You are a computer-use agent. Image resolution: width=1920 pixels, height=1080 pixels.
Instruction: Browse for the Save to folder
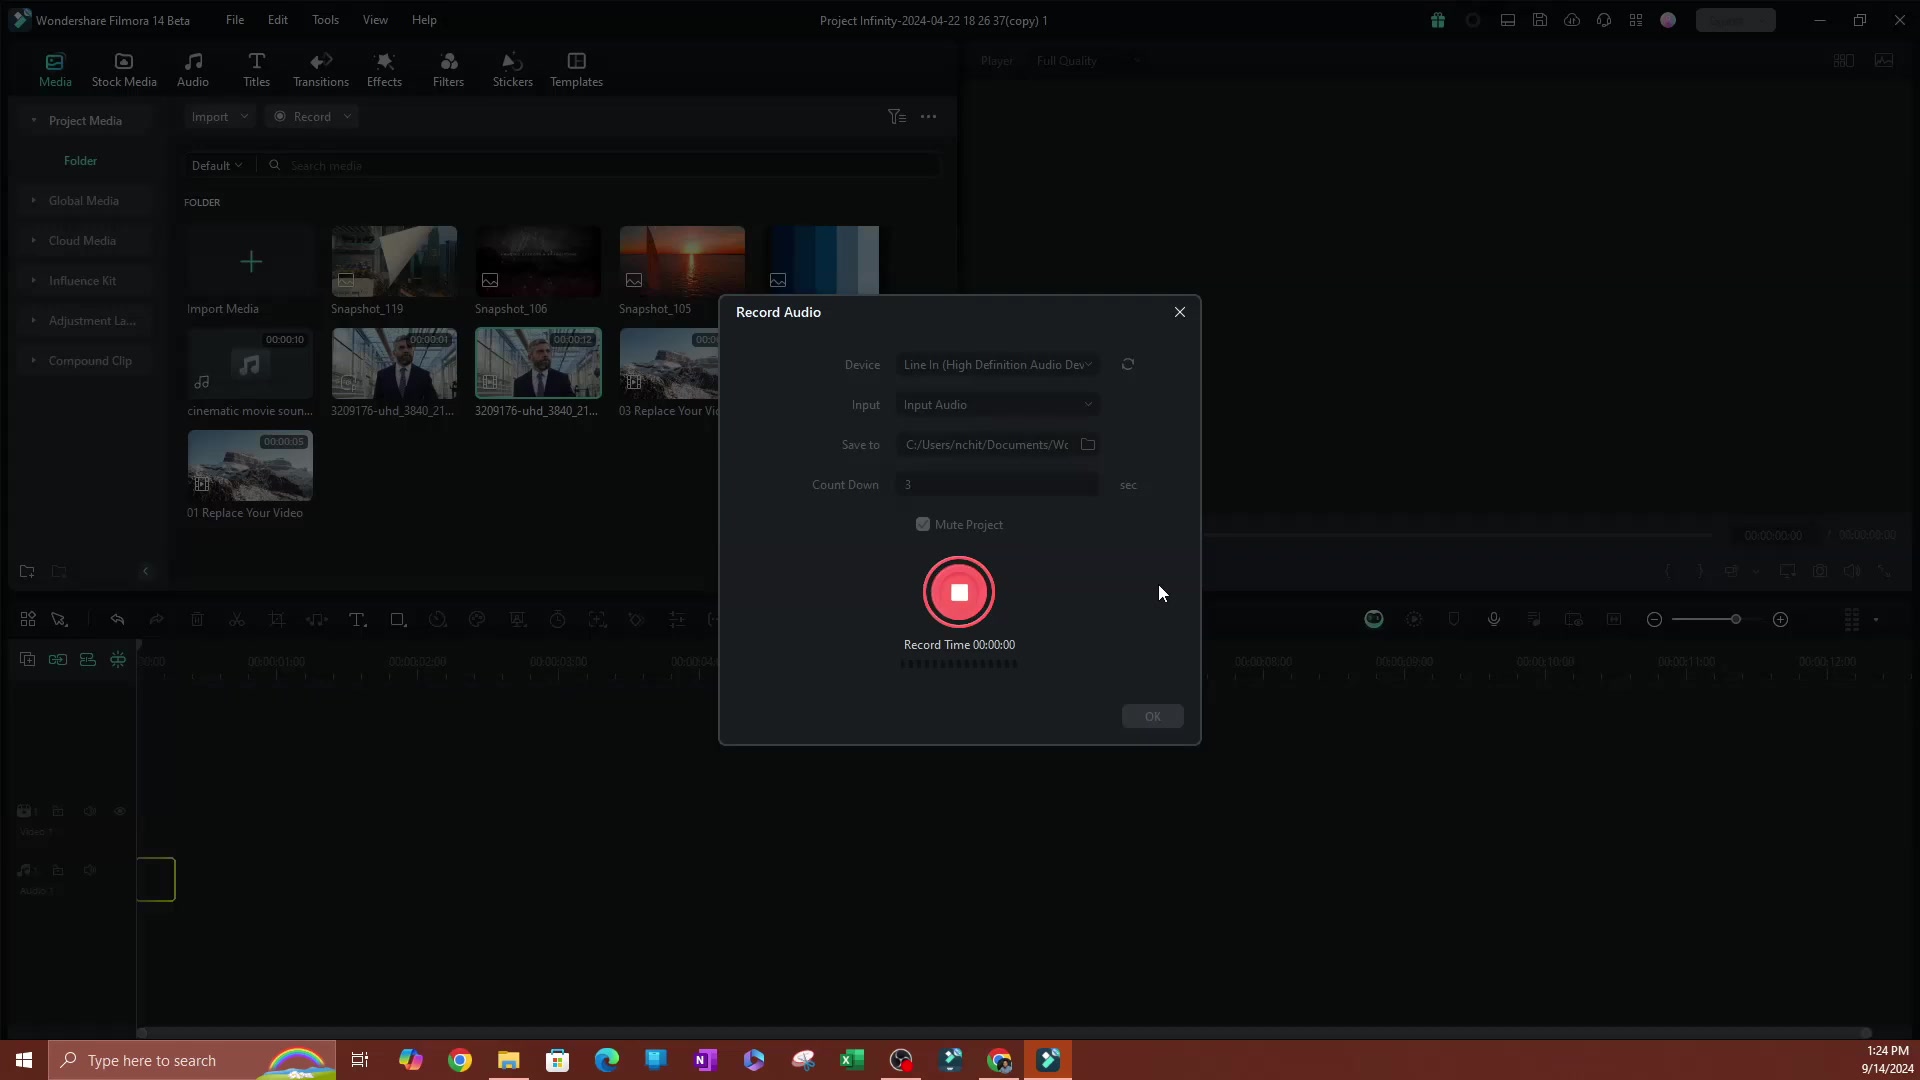[1088, 445]
